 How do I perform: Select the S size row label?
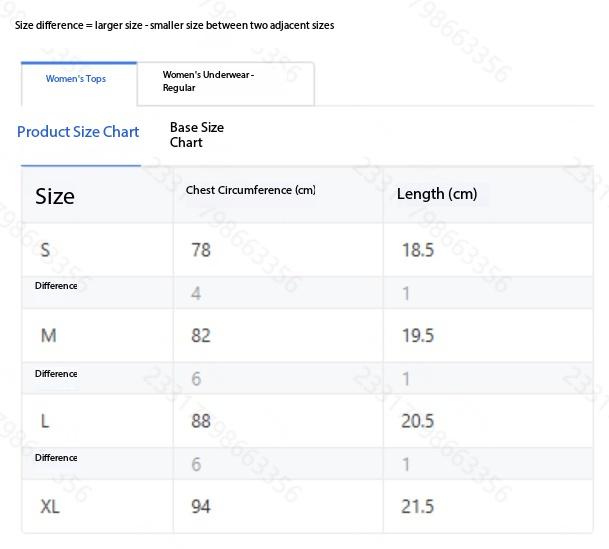[x=45, y=250]
